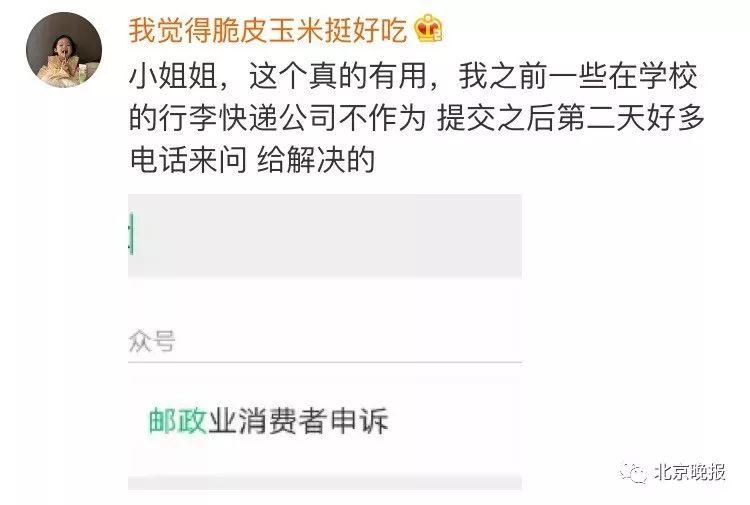Click the comment line starting 小姐姐，这个真的有用
This screenshot has height=505, width=750.
pyautogui.click(x=413, y=77)
